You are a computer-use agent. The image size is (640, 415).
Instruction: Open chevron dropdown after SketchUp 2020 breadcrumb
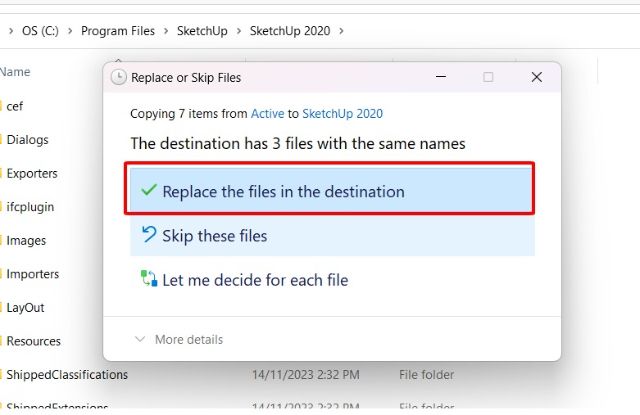pyautogui.click(x=342, y=31)
